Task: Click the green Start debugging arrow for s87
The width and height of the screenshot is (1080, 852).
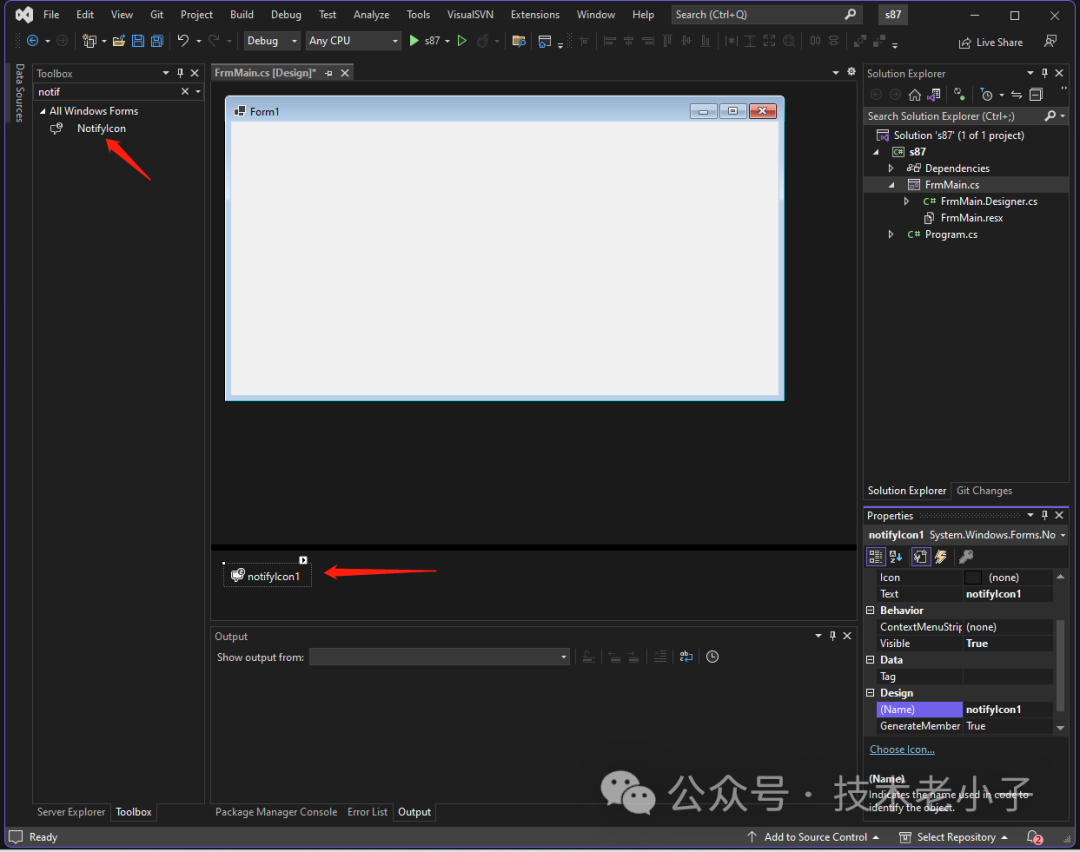Action: [414, 41]
